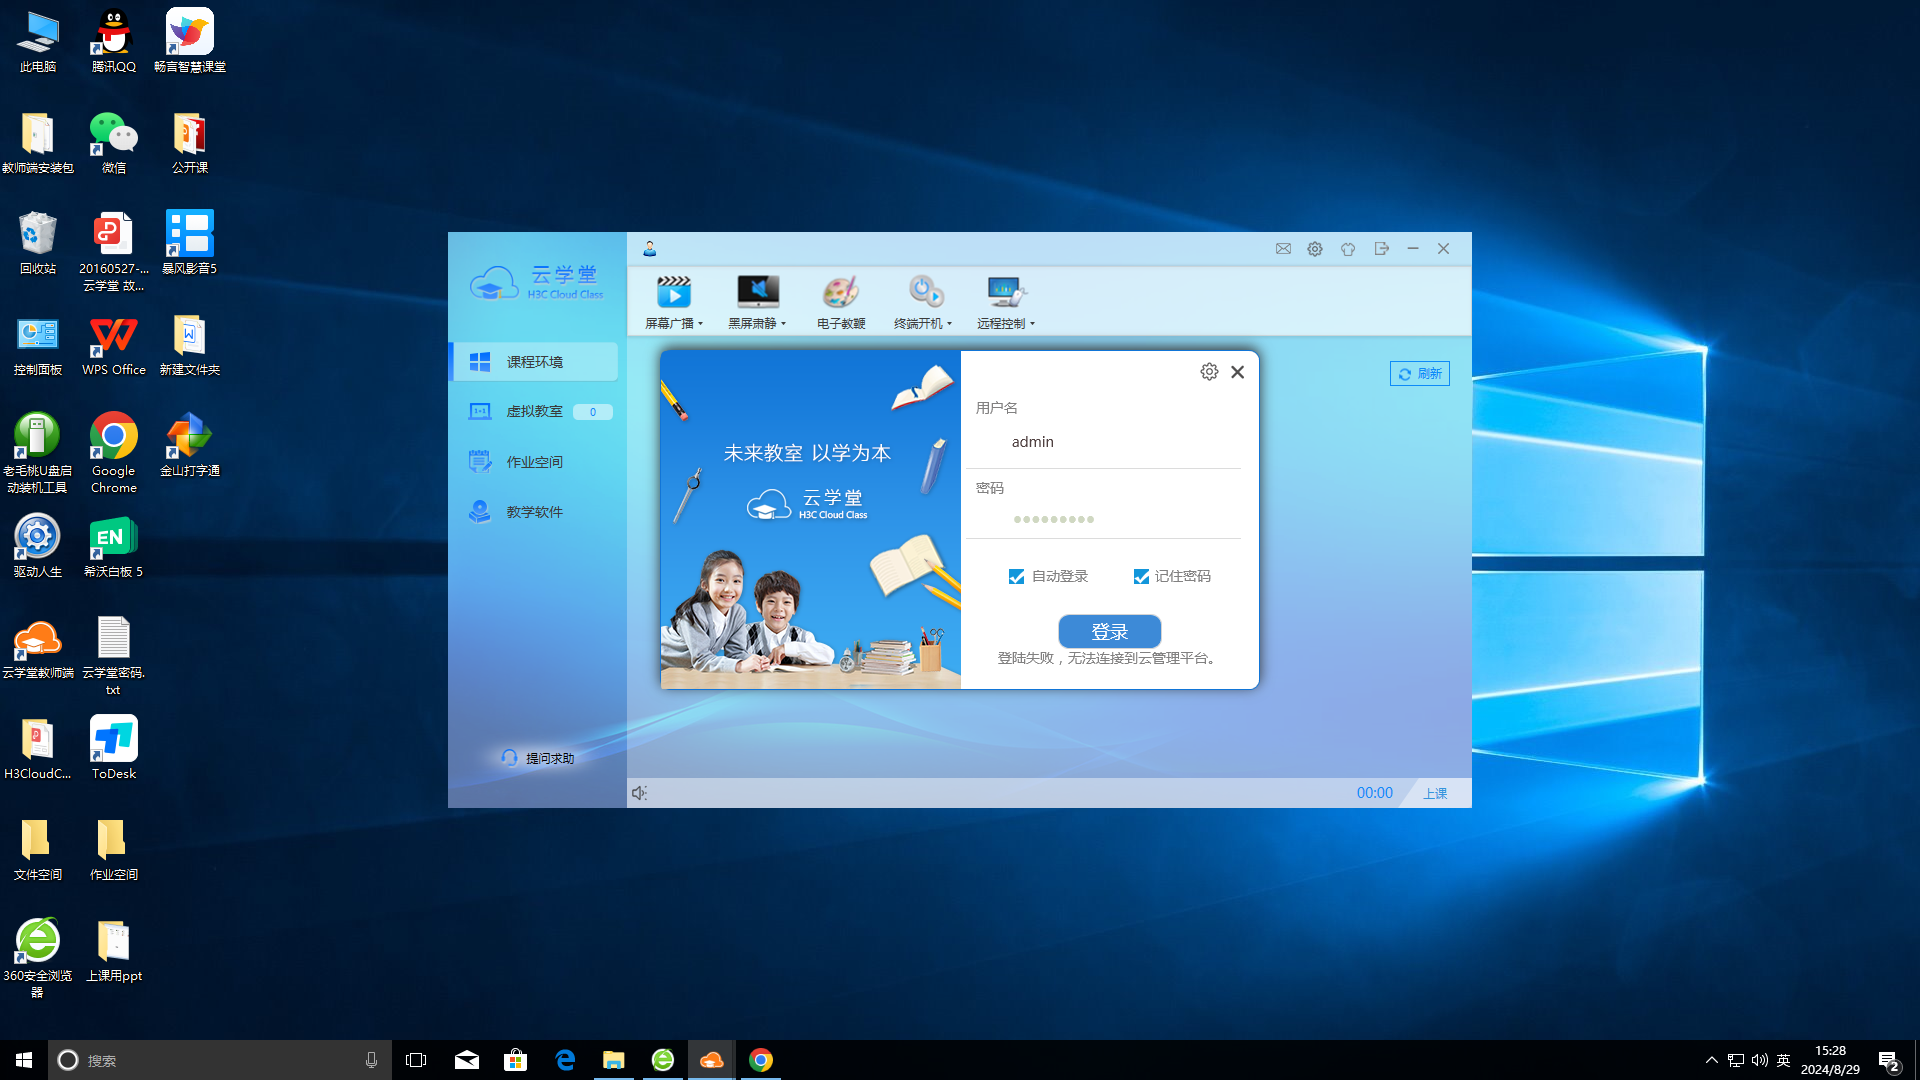Click the 电子教鞭 electronic pointer icon
Image resolution: width=1920 pixels, height=1080 pixels.
click(840, 293)
